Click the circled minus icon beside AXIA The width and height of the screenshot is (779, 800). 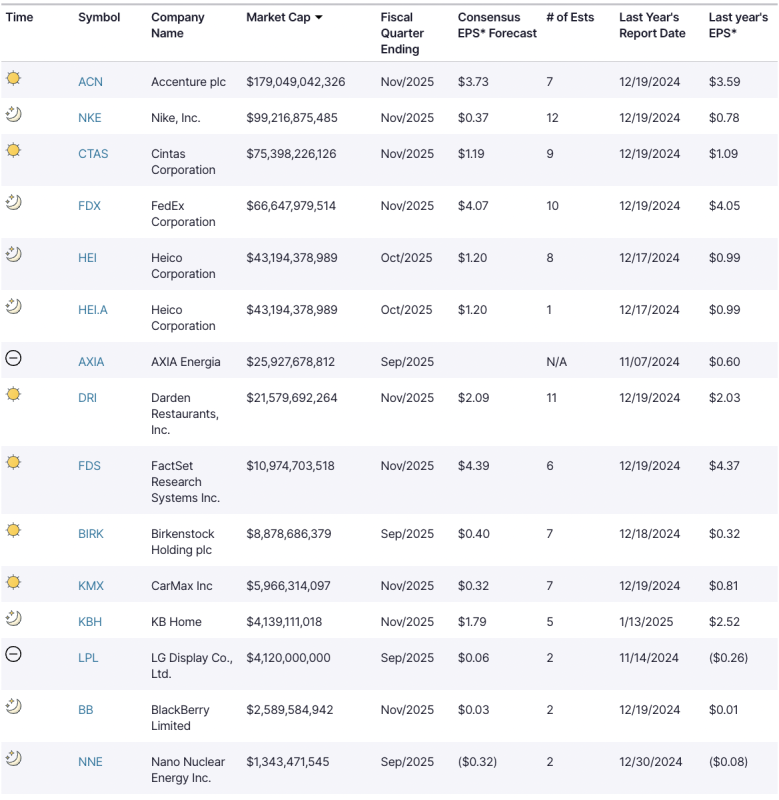click(13, 358)
